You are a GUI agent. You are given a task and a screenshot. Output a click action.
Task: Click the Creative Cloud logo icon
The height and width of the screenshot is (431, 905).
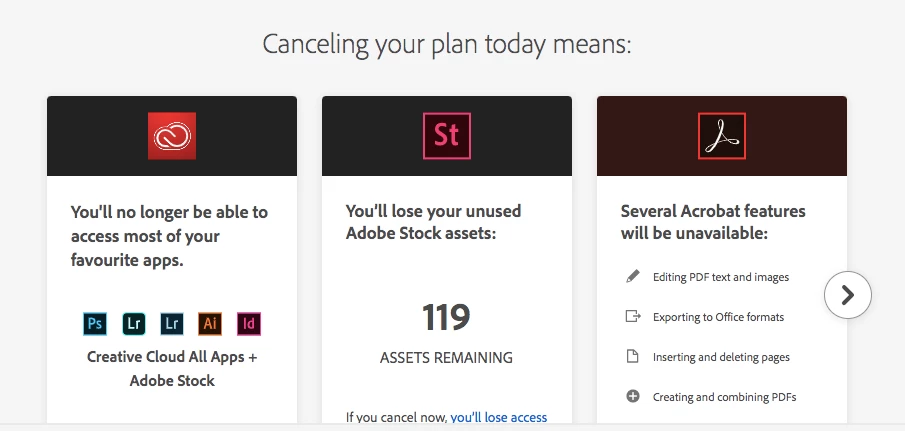pos(172,136)
